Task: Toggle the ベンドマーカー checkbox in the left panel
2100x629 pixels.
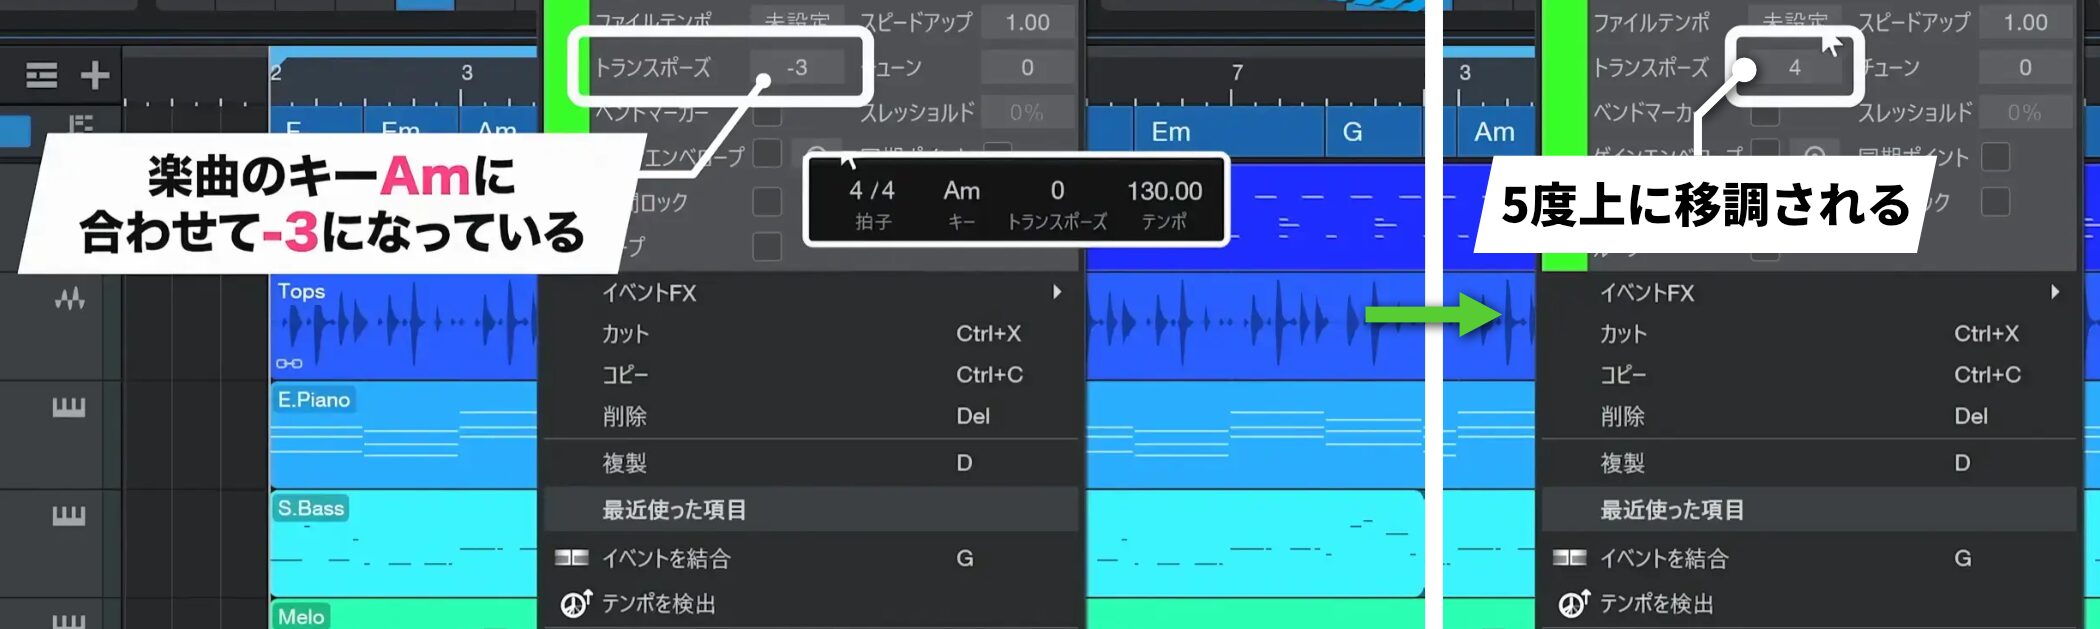Action: click(x=767, y=113)
